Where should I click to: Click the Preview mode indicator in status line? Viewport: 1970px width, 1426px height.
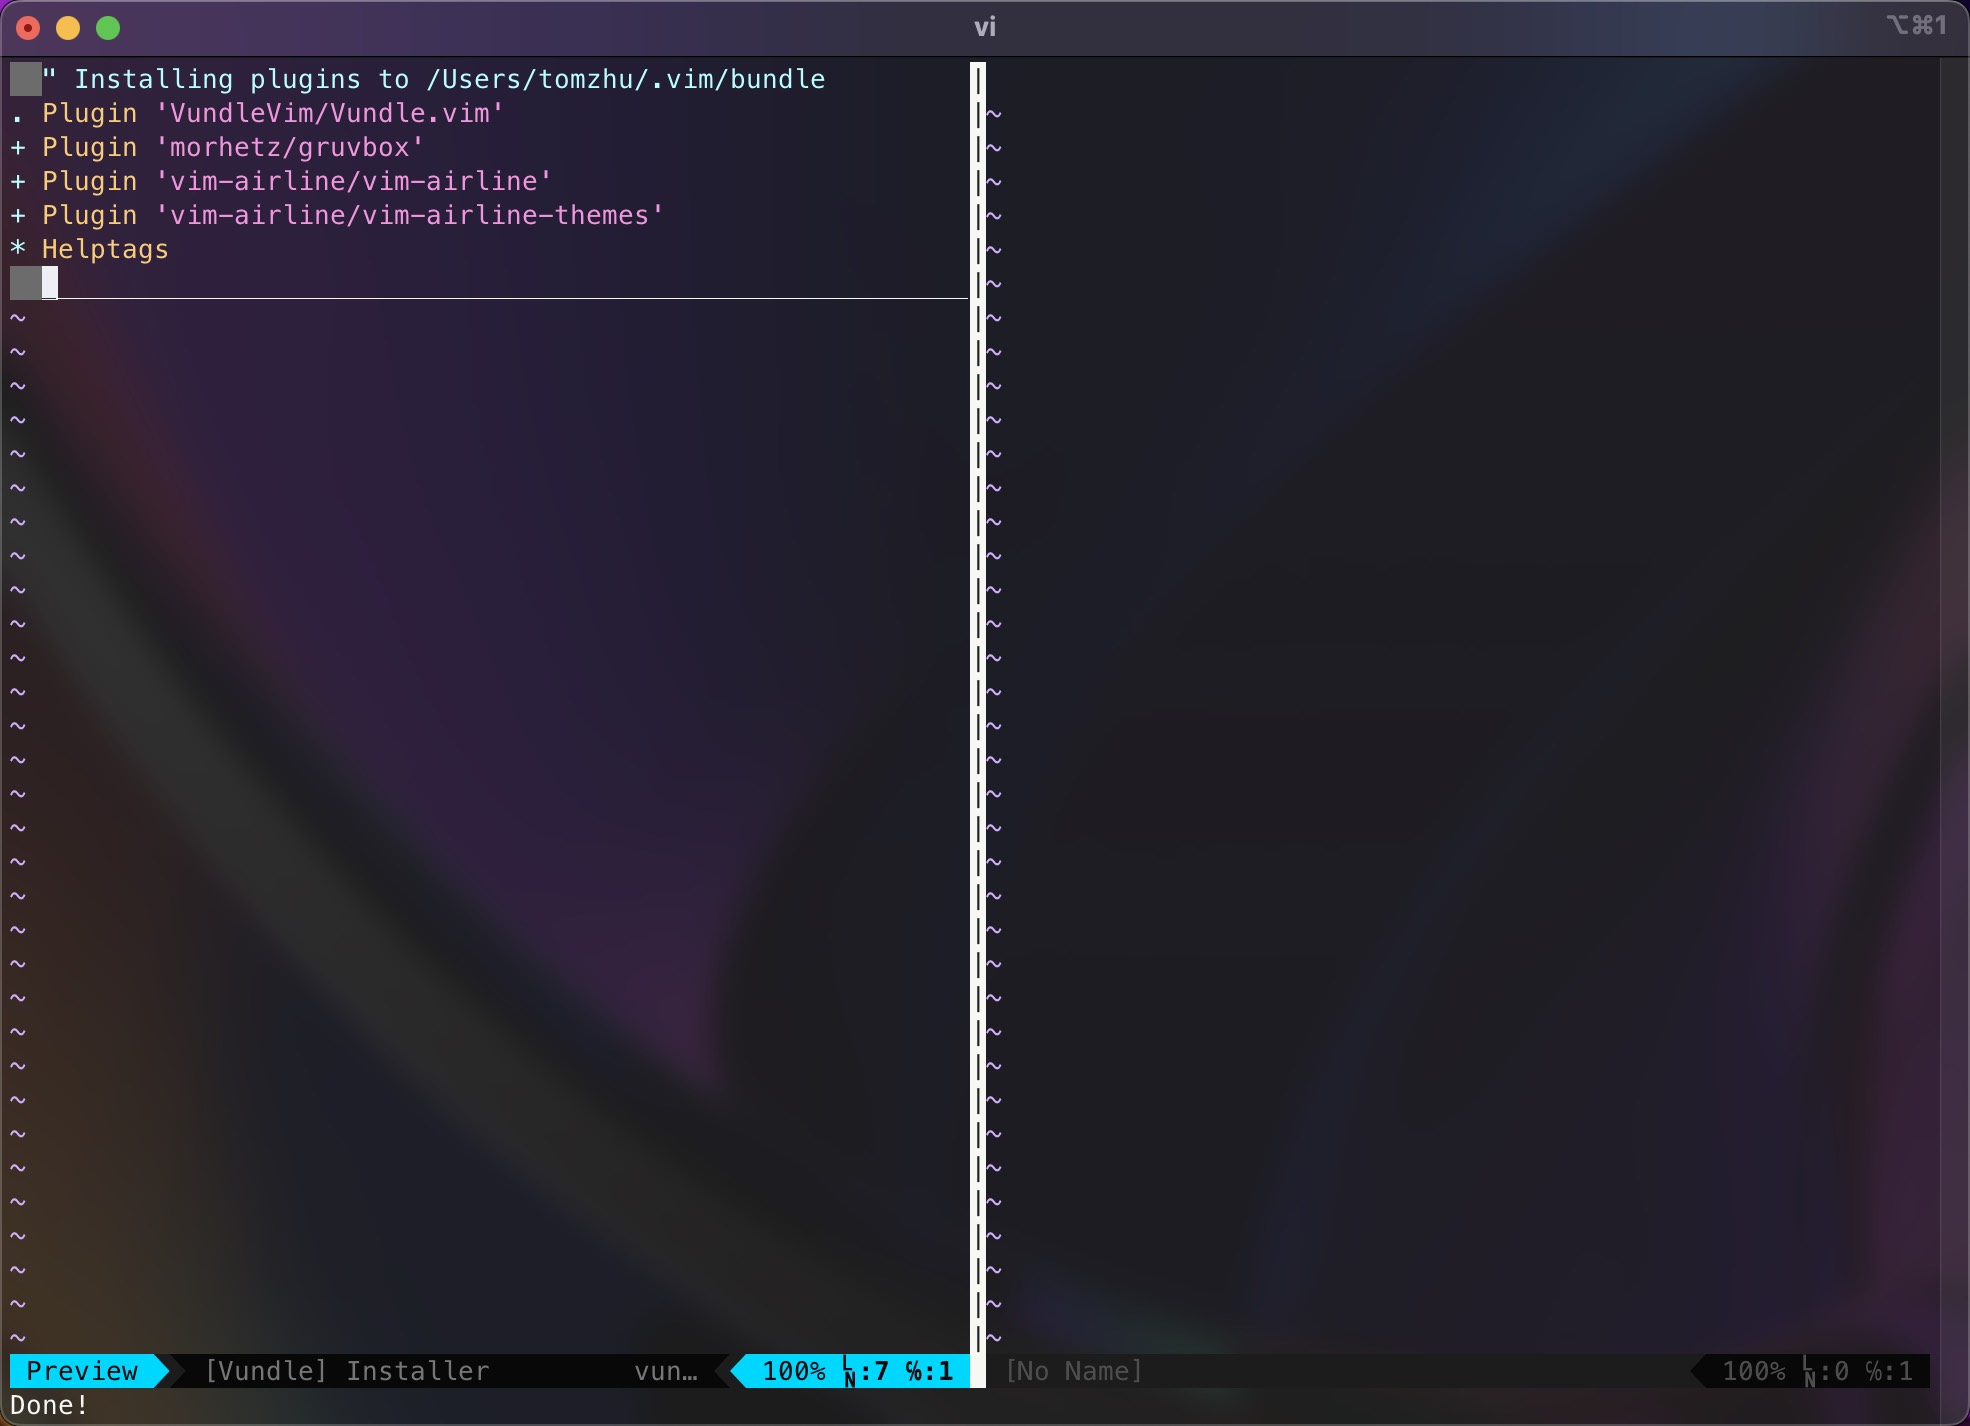pos(82,1371)
